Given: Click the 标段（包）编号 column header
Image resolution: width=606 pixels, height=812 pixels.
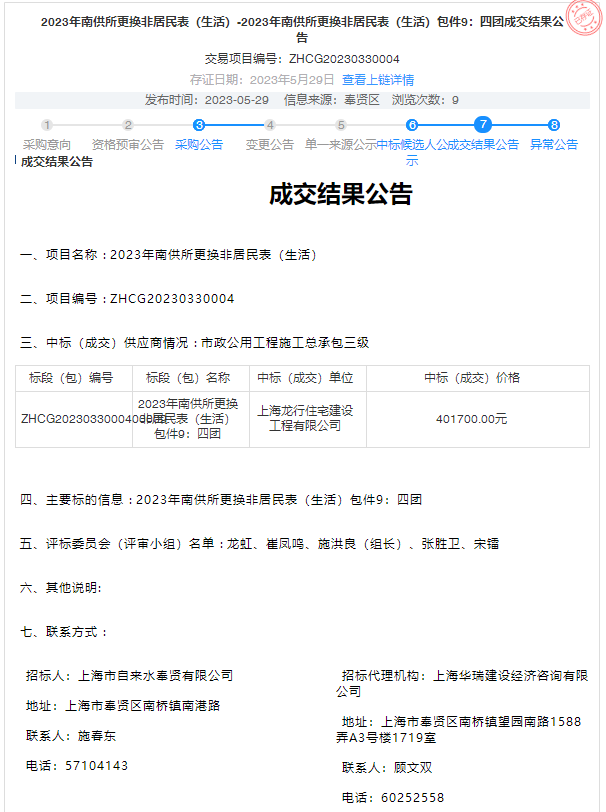Looking at the screenshot, I should coord(72,378).
